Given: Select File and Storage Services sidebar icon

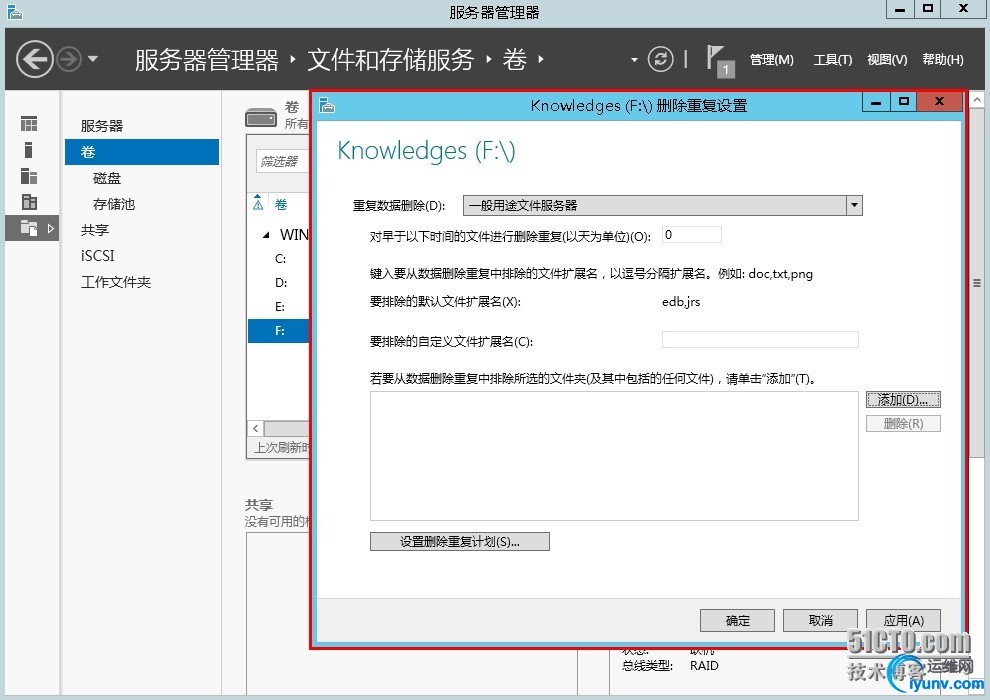Looking at the screenshot, I should click(x=30, y=228).
